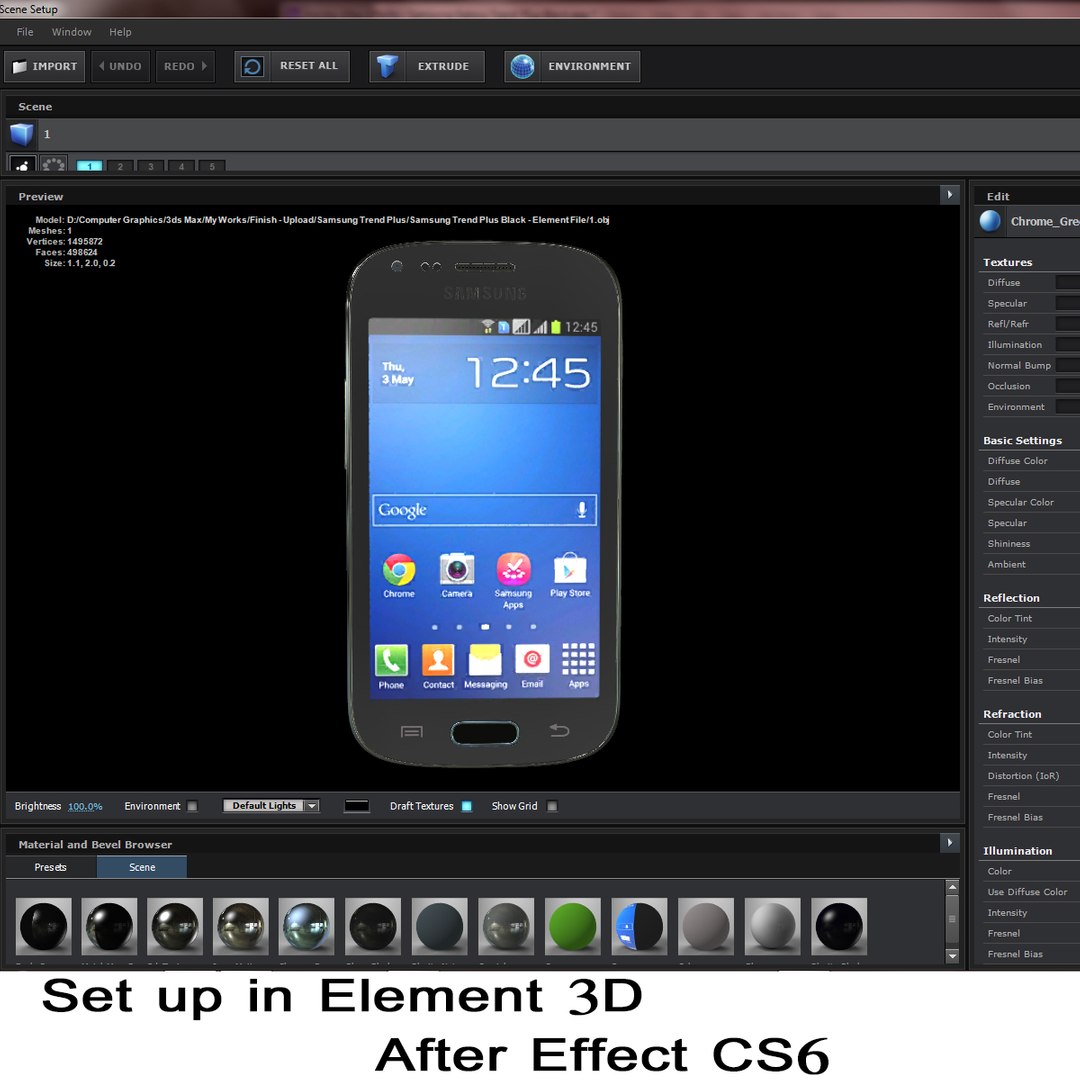Select the fourth bronze-tinted chrome material sphere
The height and width of the screenshot is (1080, 1080).
coord(240,926)
